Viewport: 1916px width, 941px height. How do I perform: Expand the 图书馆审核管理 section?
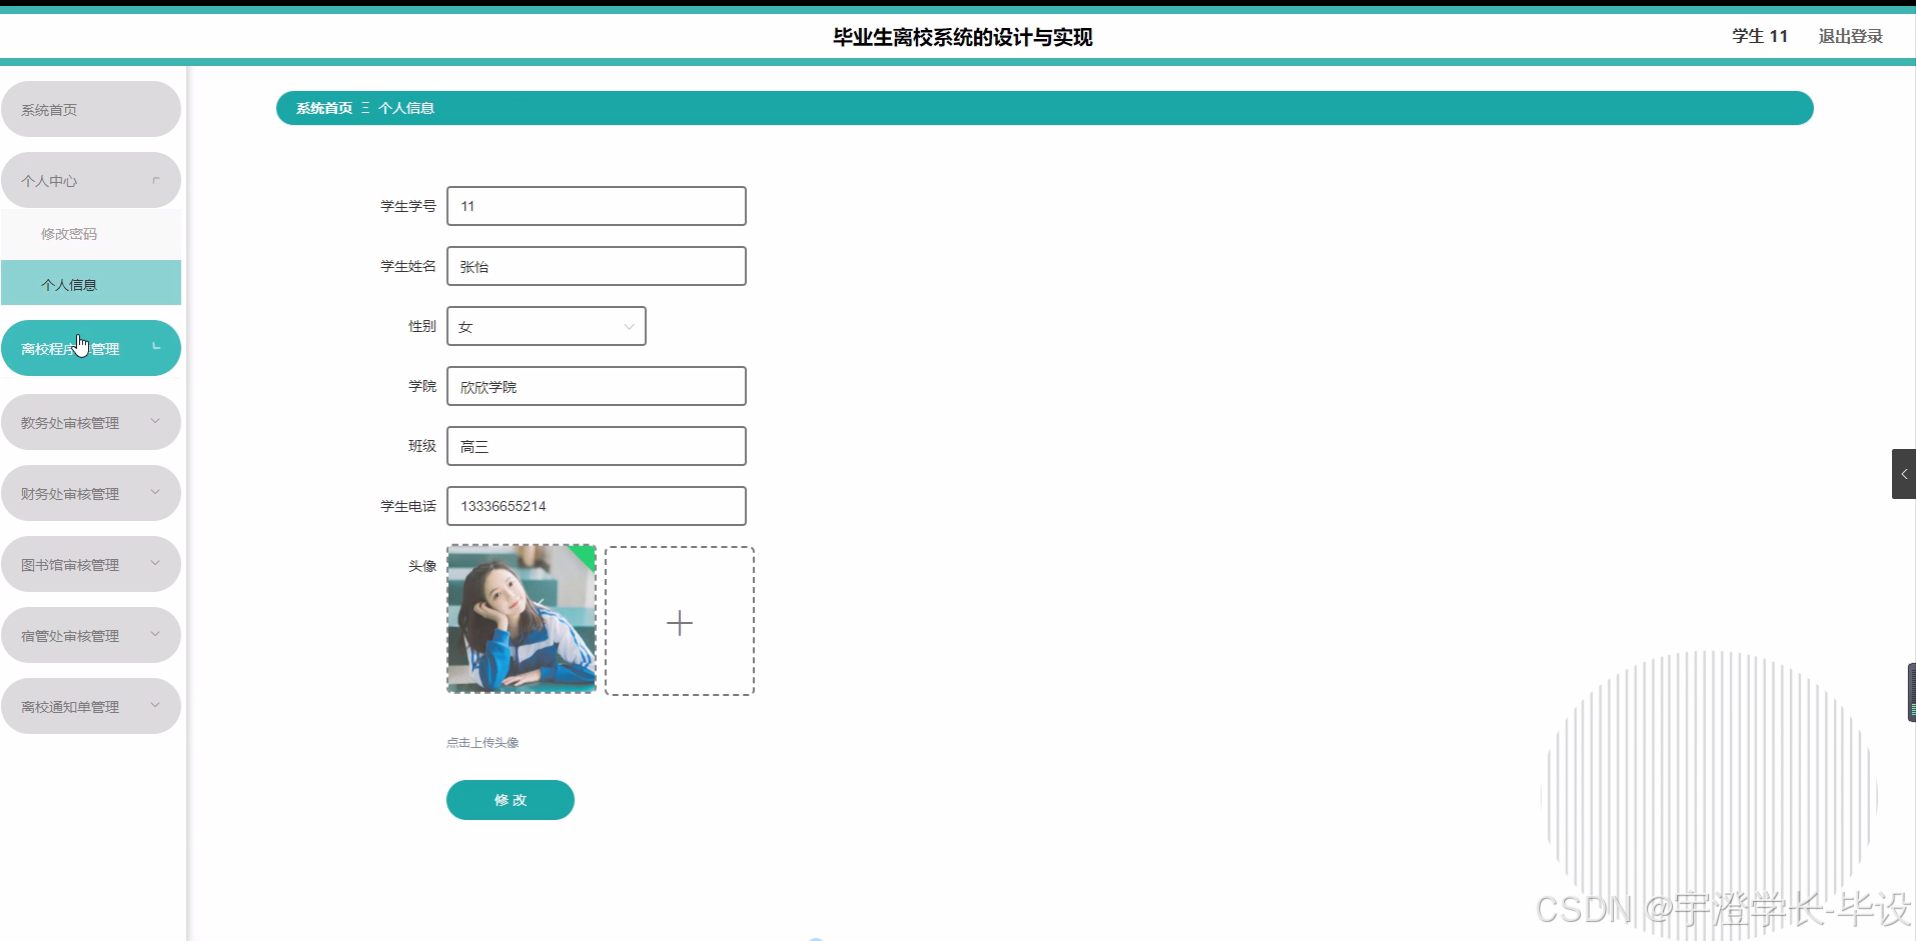tap(91, 563)
